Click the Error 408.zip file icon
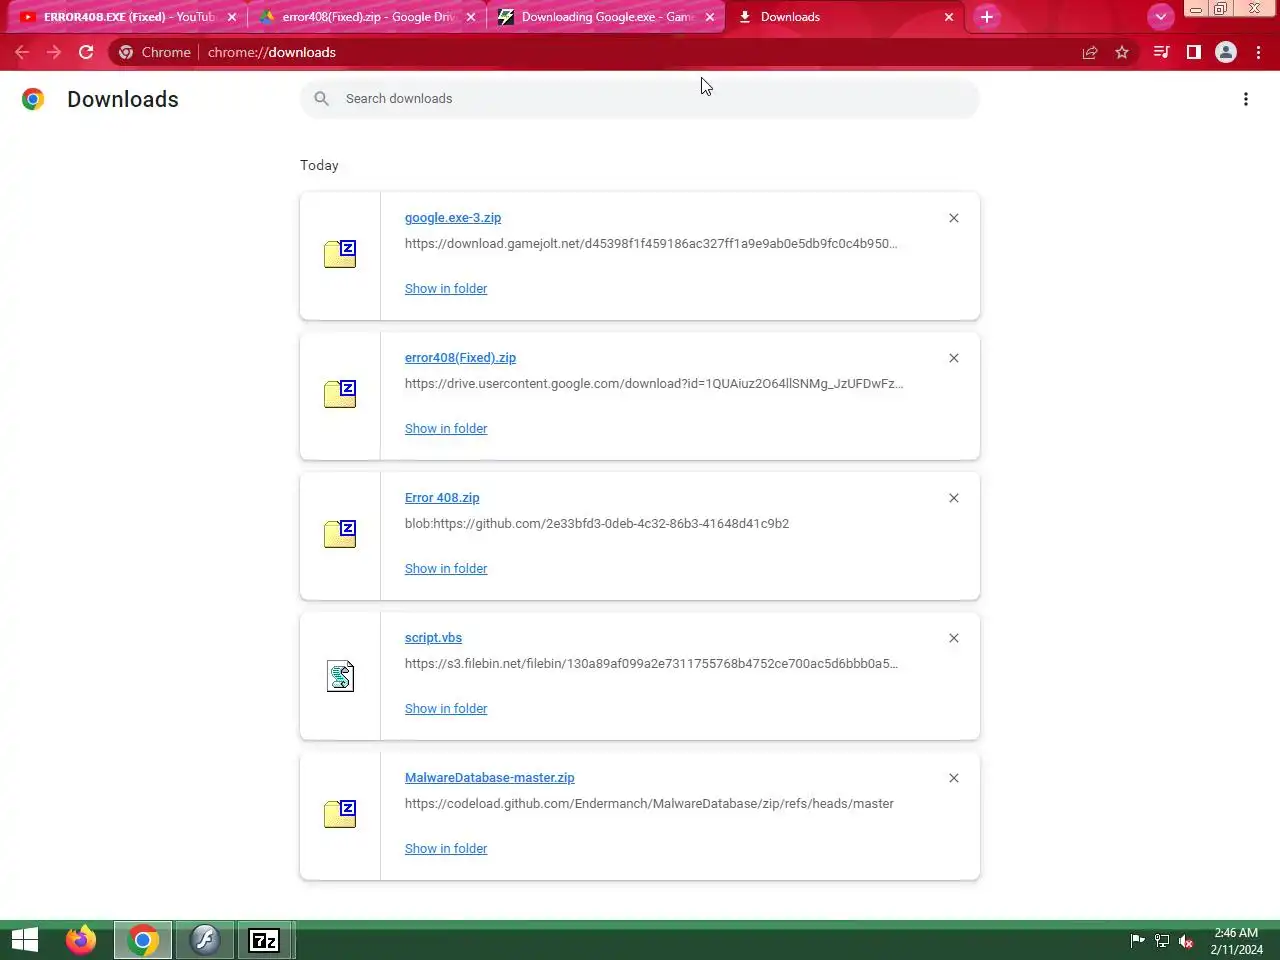This screenshot has width=1280, height=960. point(340,534)
